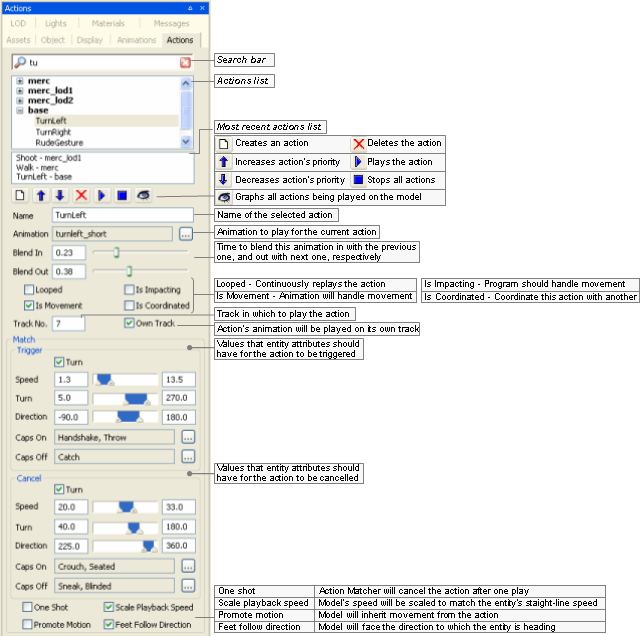The width and height of the screenshot is (640, 636).
Task: Enable the One Shot checkbox
Action: [x=27, y=607]
